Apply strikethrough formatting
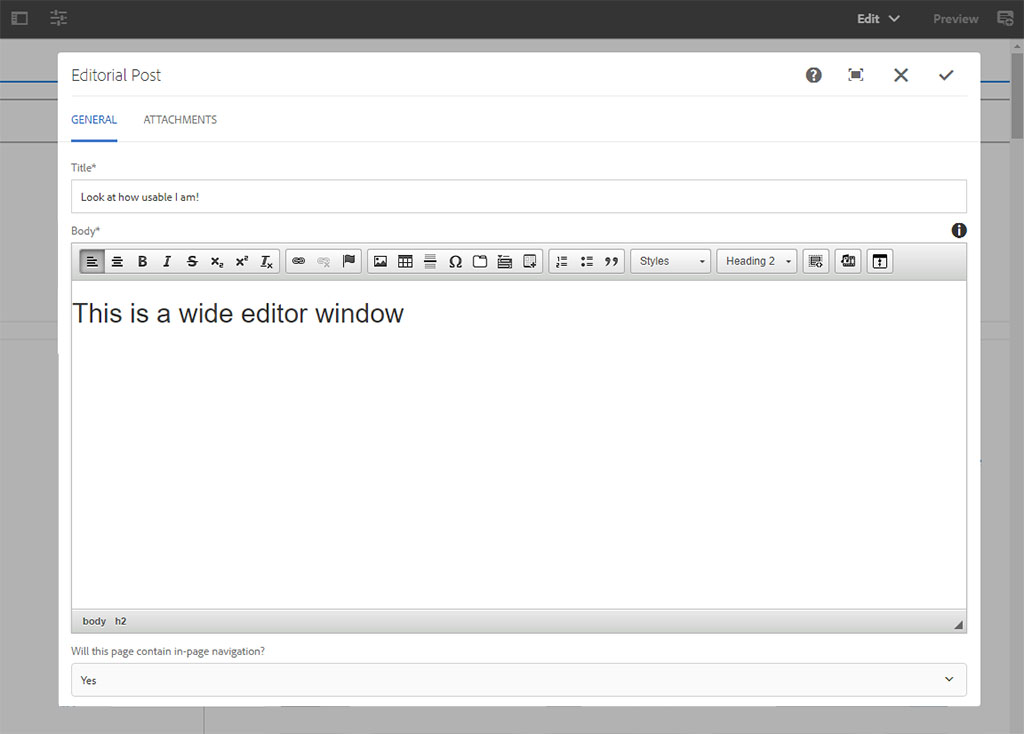The width and height of the screenshot is (1024, 734). 192,261
